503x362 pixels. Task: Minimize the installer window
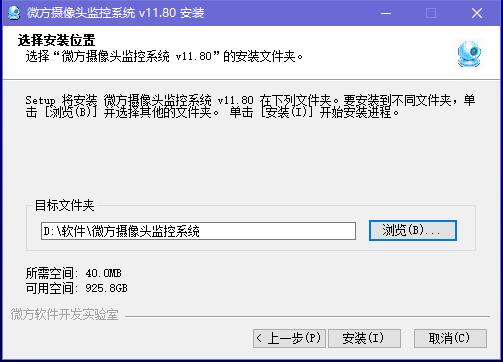pos(386,13)
